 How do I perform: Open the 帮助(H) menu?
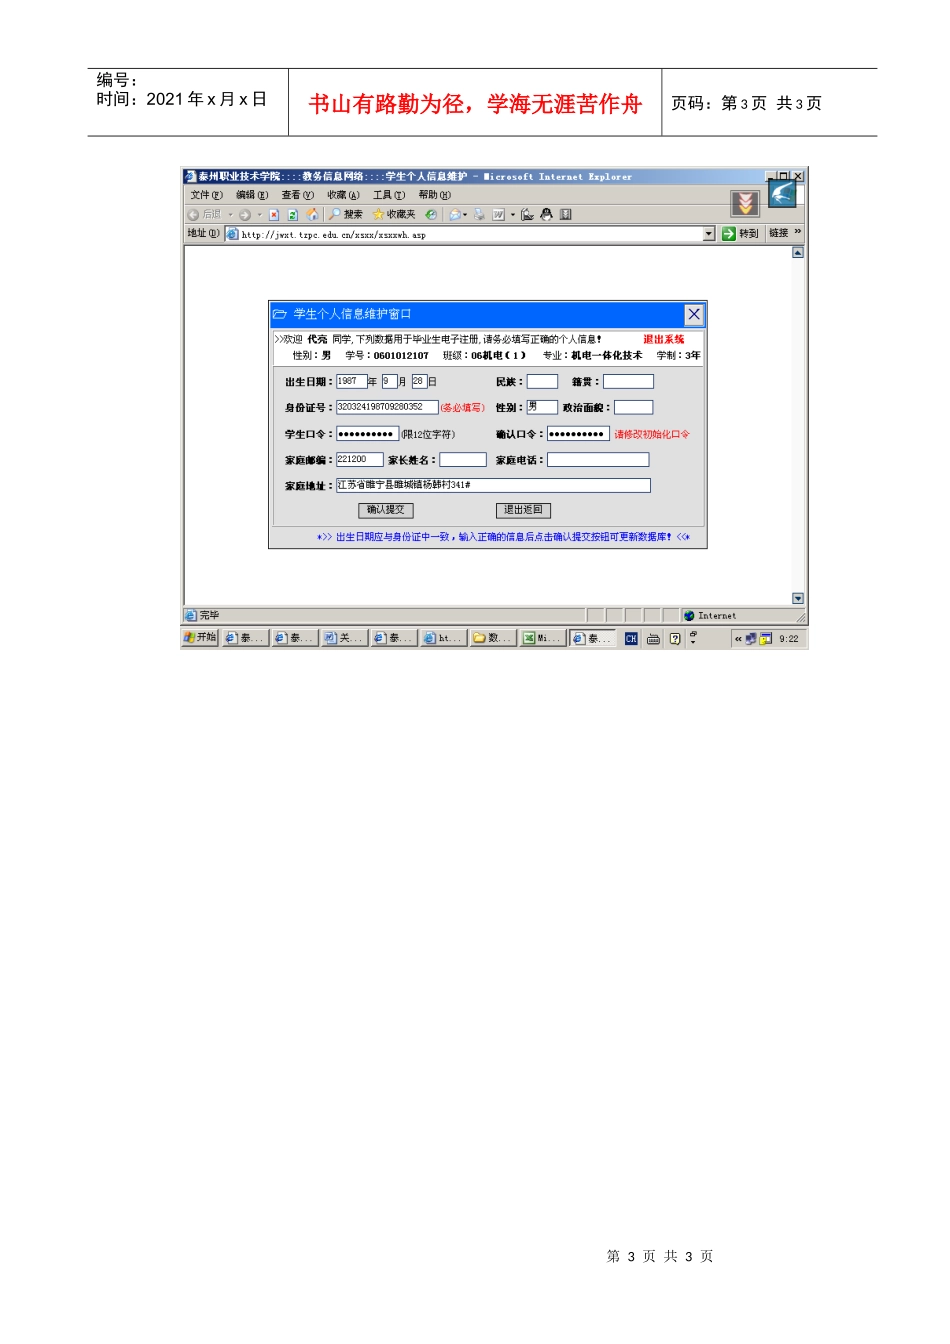tap(434, 195)
